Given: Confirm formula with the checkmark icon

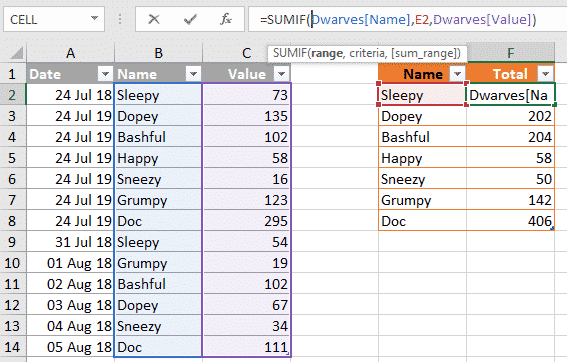Looking at the screenshot, I should coord(190,19).
